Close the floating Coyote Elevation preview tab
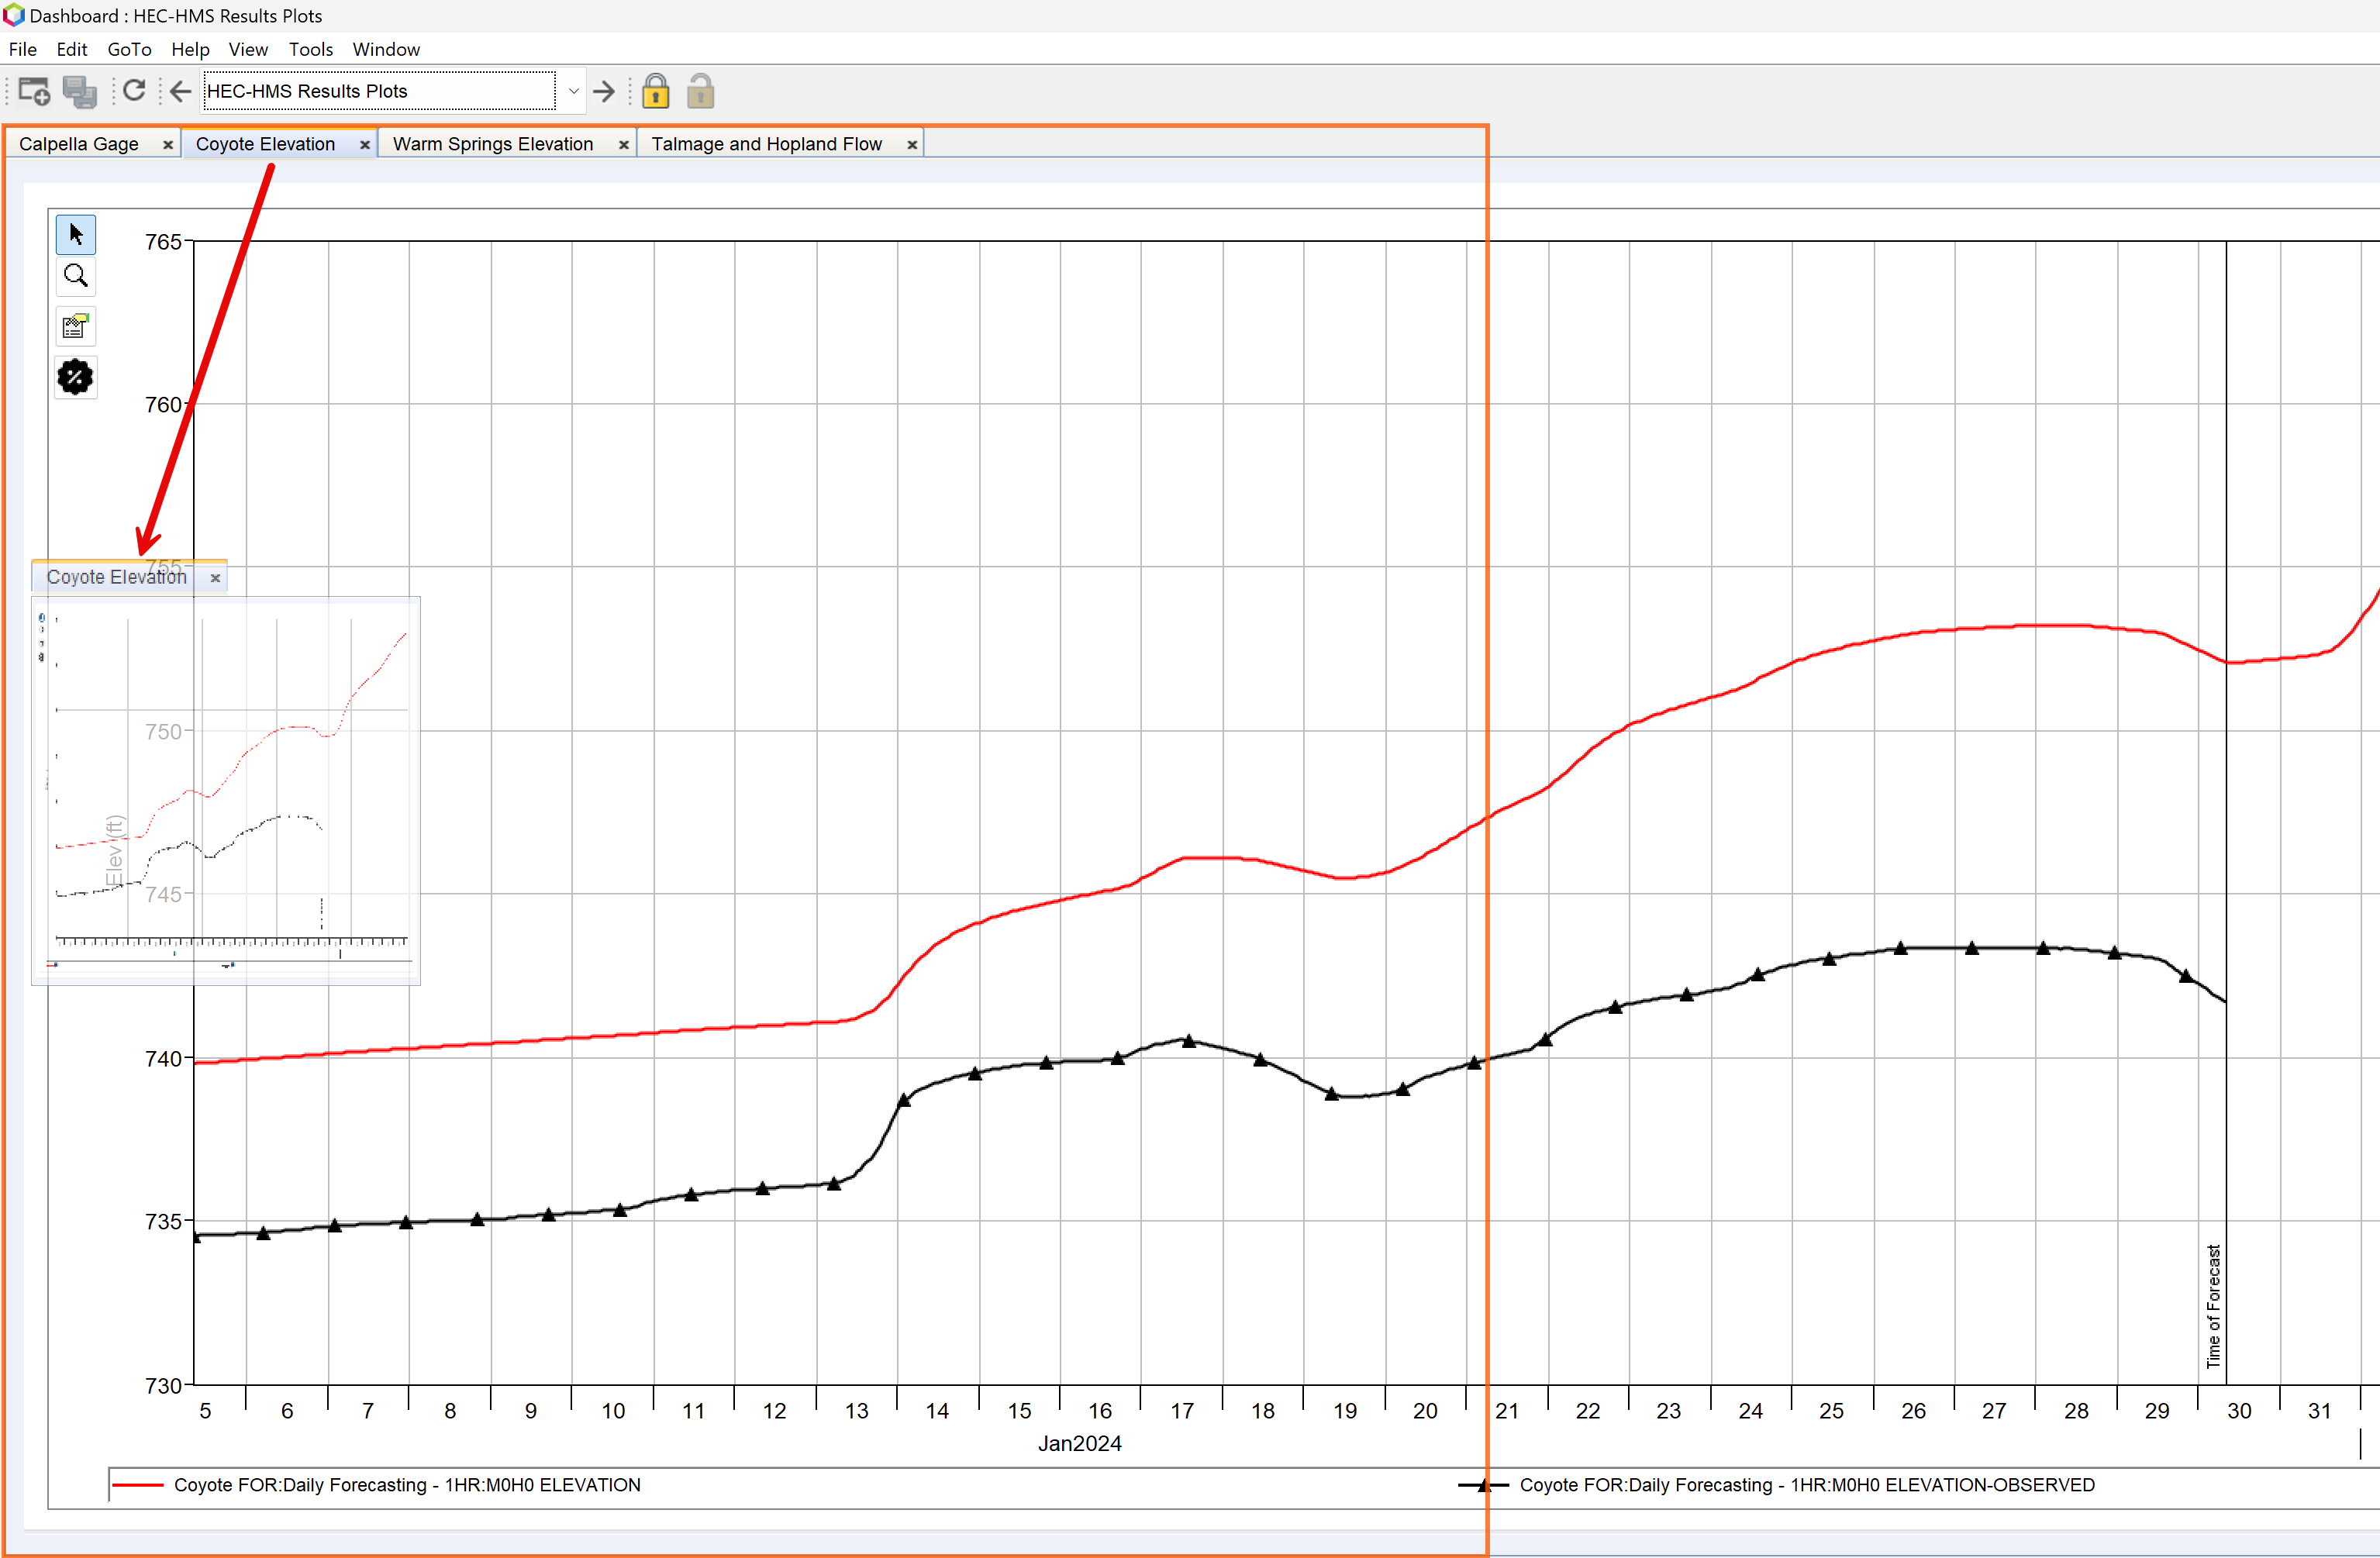The image size is (2380, 1558). (x=215, y=578)
